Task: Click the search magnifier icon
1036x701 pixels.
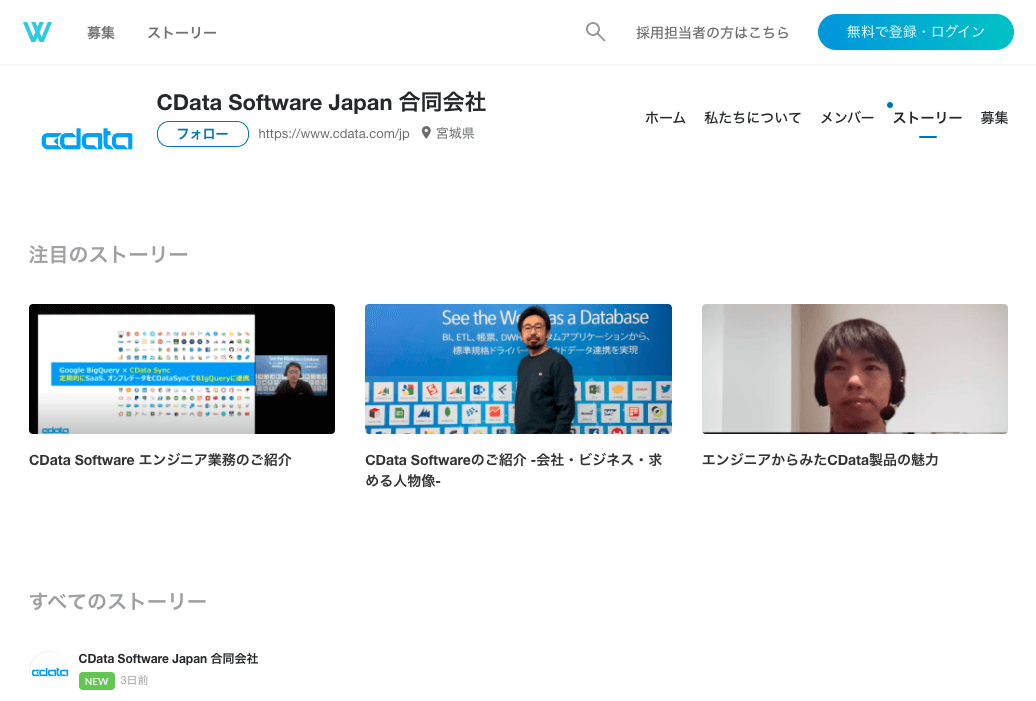Action: [595, 32]
